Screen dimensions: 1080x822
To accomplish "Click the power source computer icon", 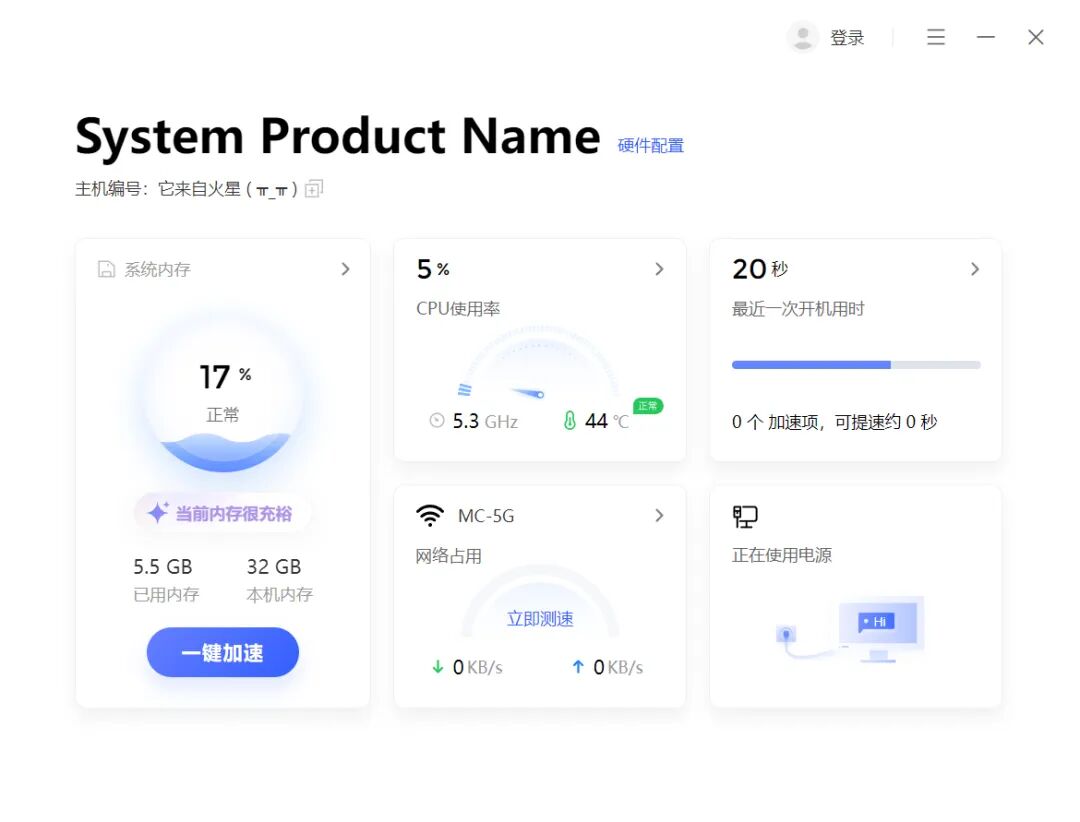I will [x=745, y=516].
